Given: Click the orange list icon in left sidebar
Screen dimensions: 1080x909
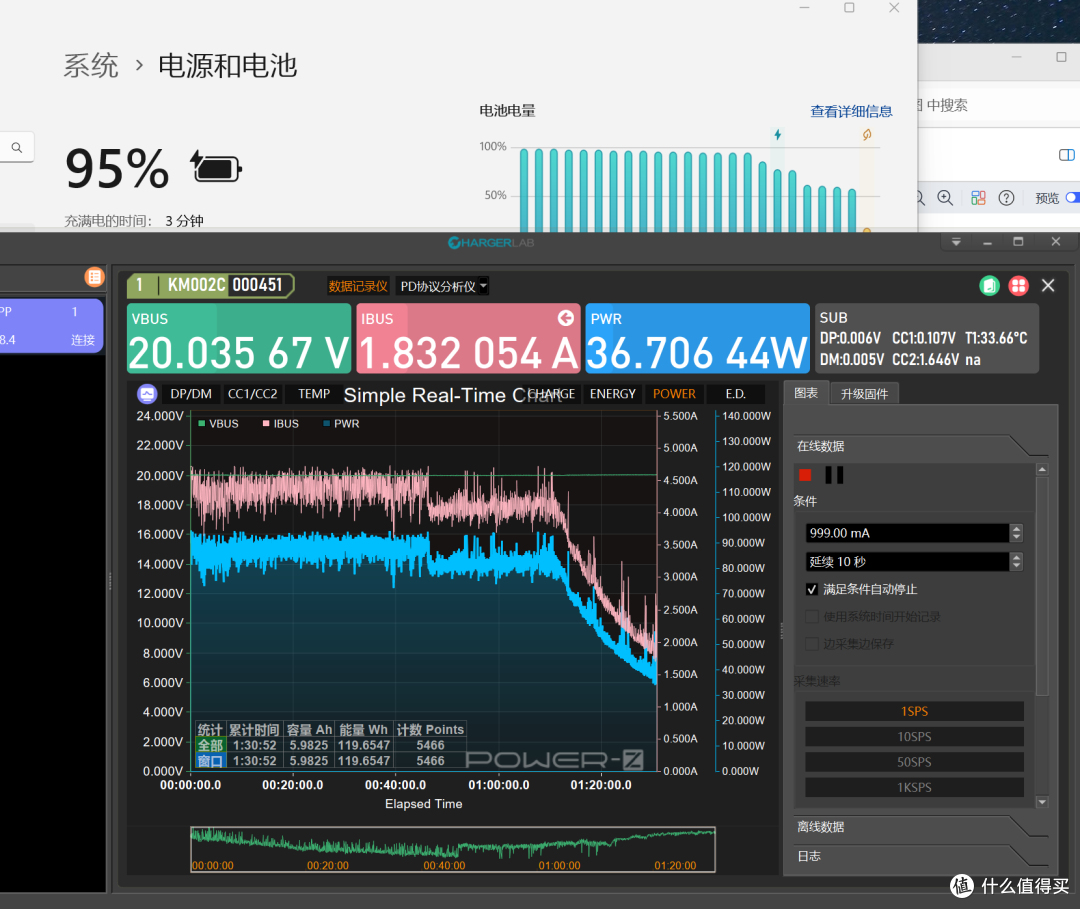Looking at the screenshot, I should pos(94,277).
